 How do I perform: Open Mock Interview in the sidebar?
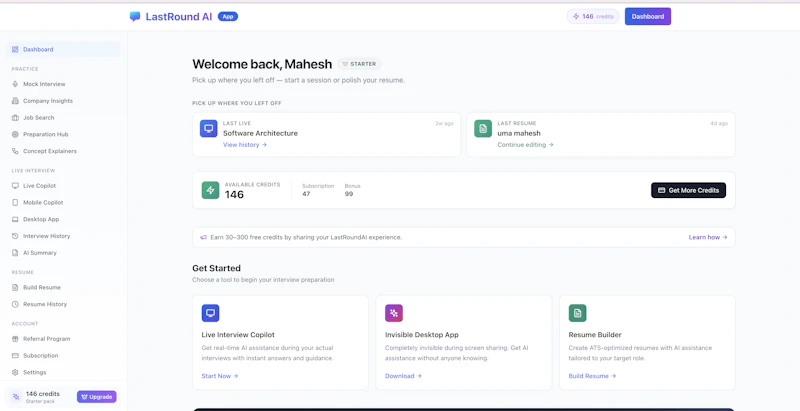[x=63, y=84]
